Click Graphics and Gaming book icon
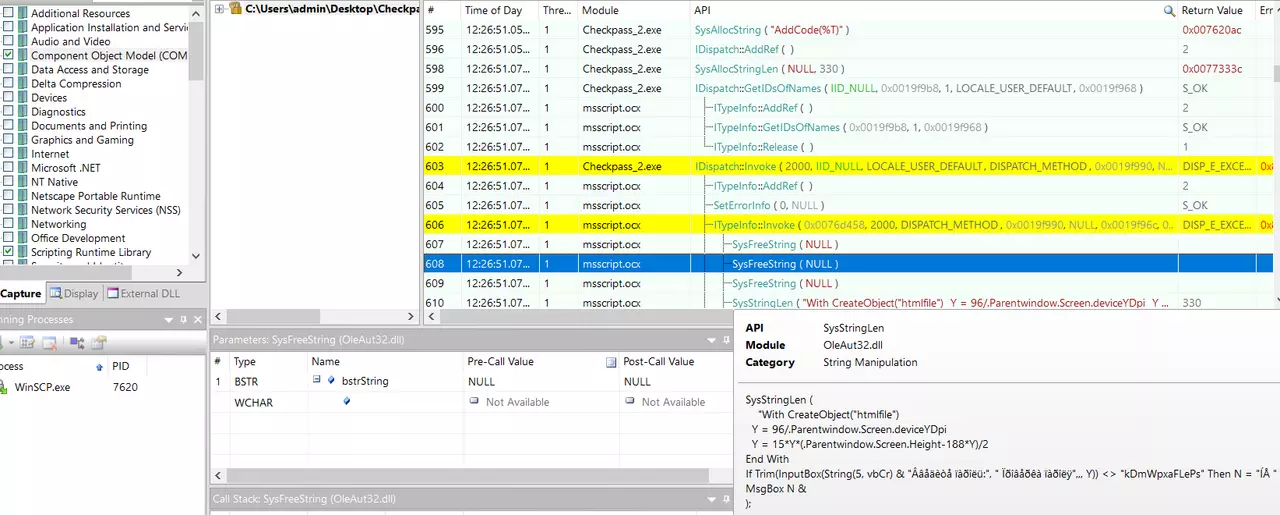 tap(22, 139)
